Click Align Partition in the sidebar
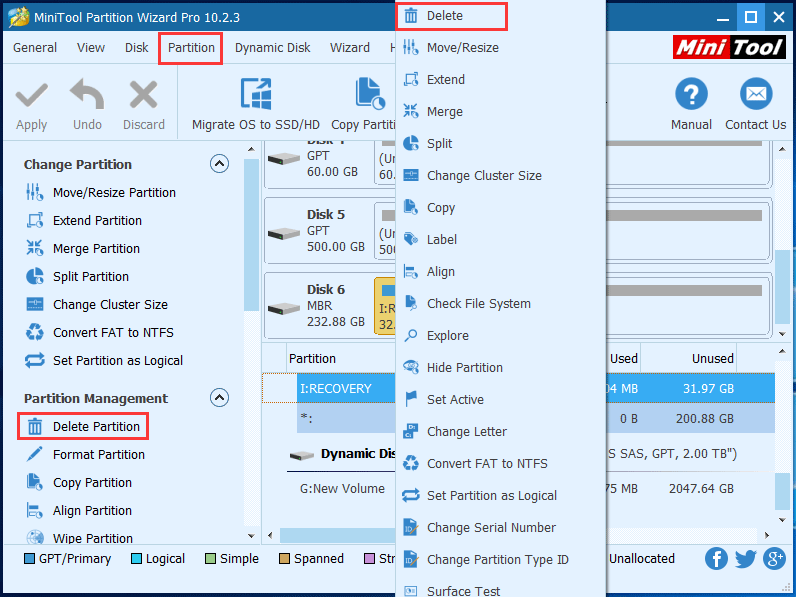This screenshot has width=796, height=597. 79,510
